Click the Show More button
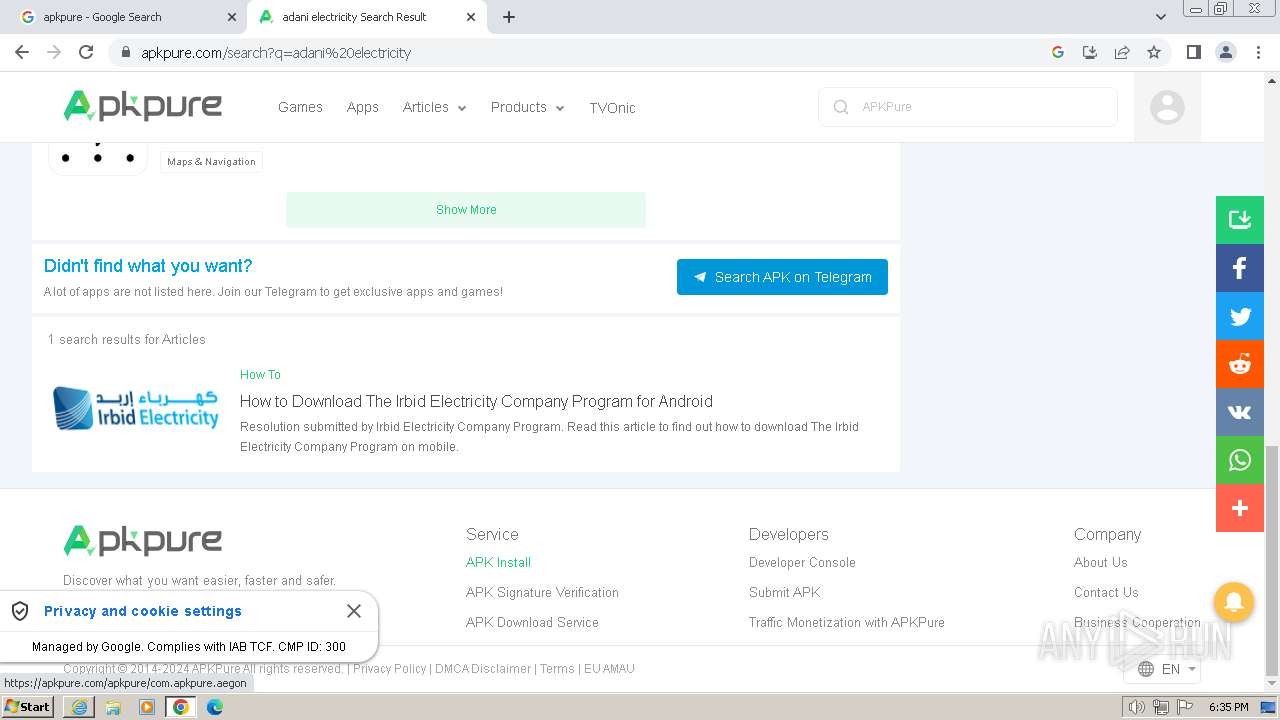The width and height of the screenshot is (1280, 720). [x=466, y=210]
